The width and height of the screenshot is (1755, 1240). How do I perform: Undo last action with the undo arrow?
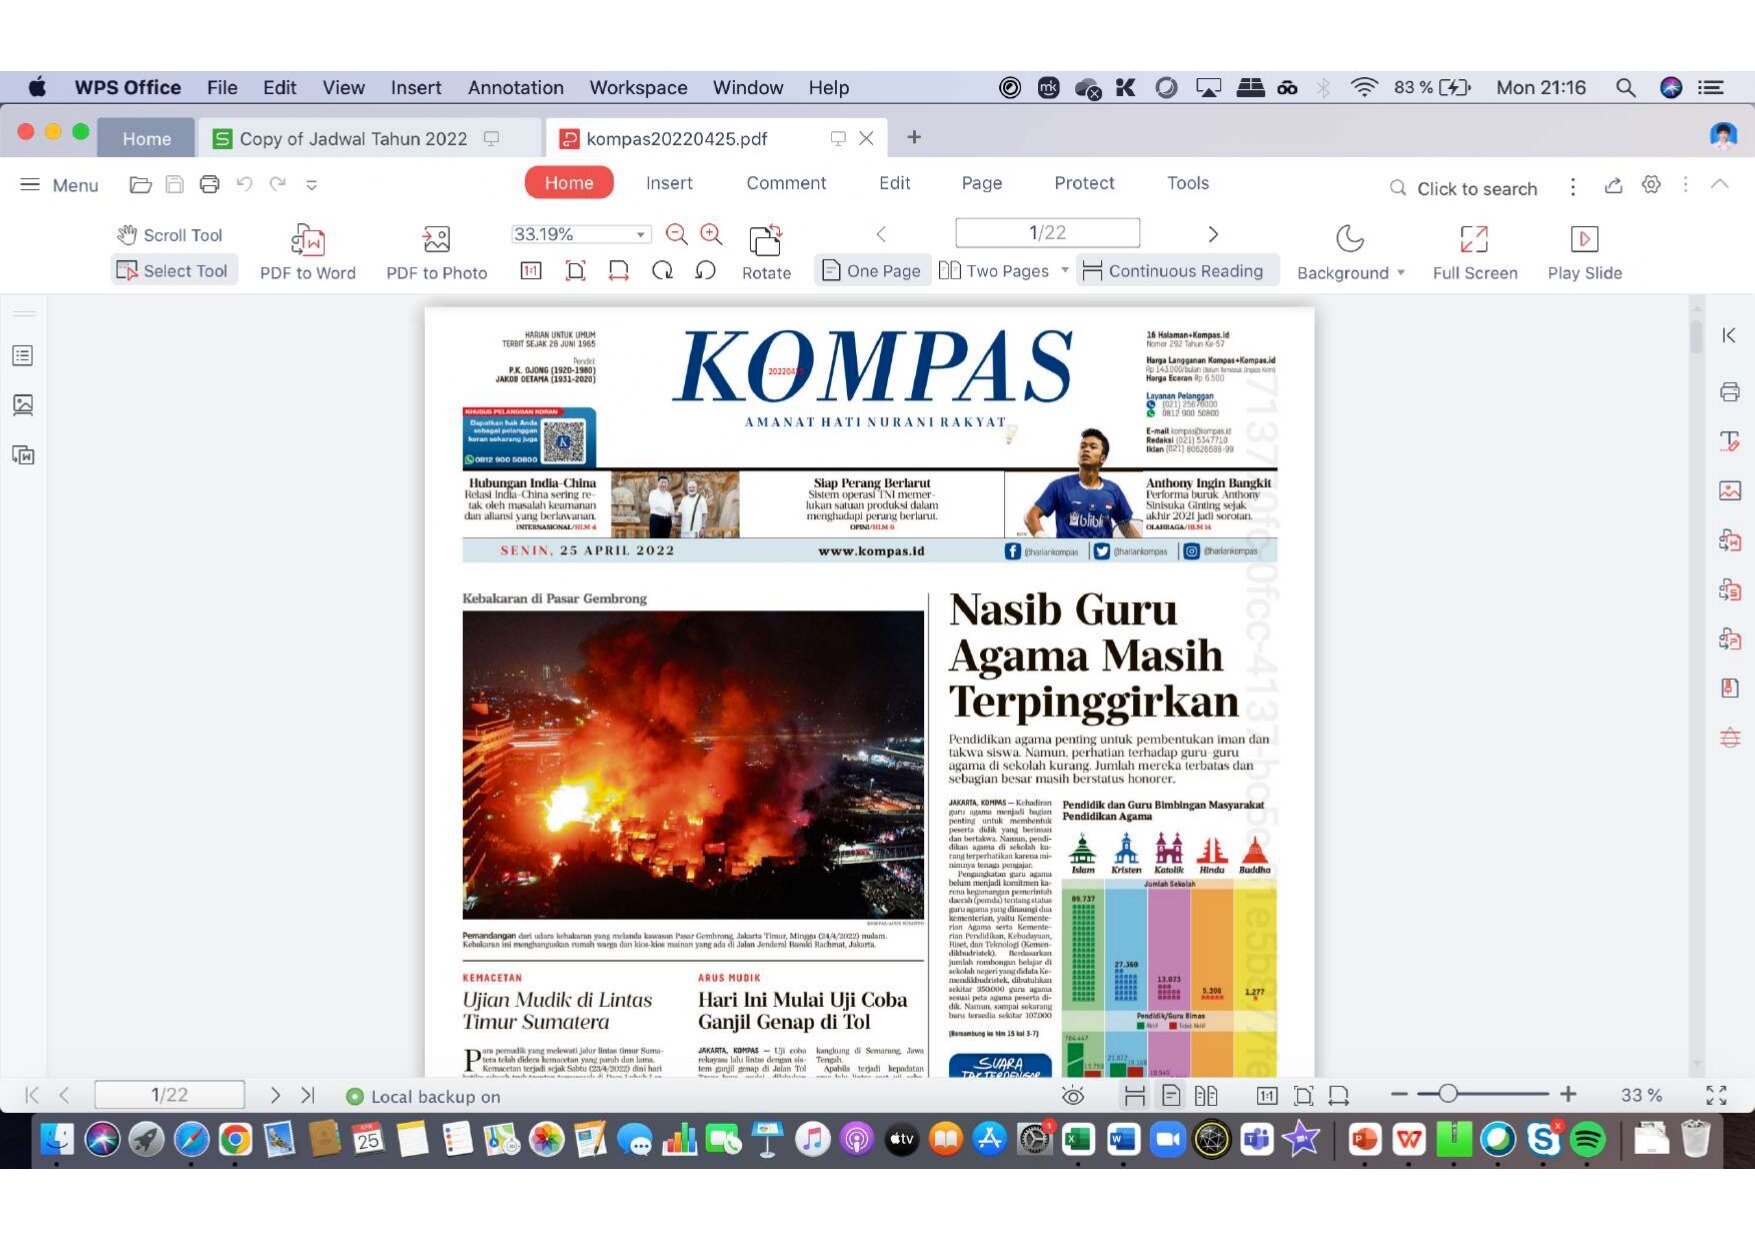[x=244, y=184]
